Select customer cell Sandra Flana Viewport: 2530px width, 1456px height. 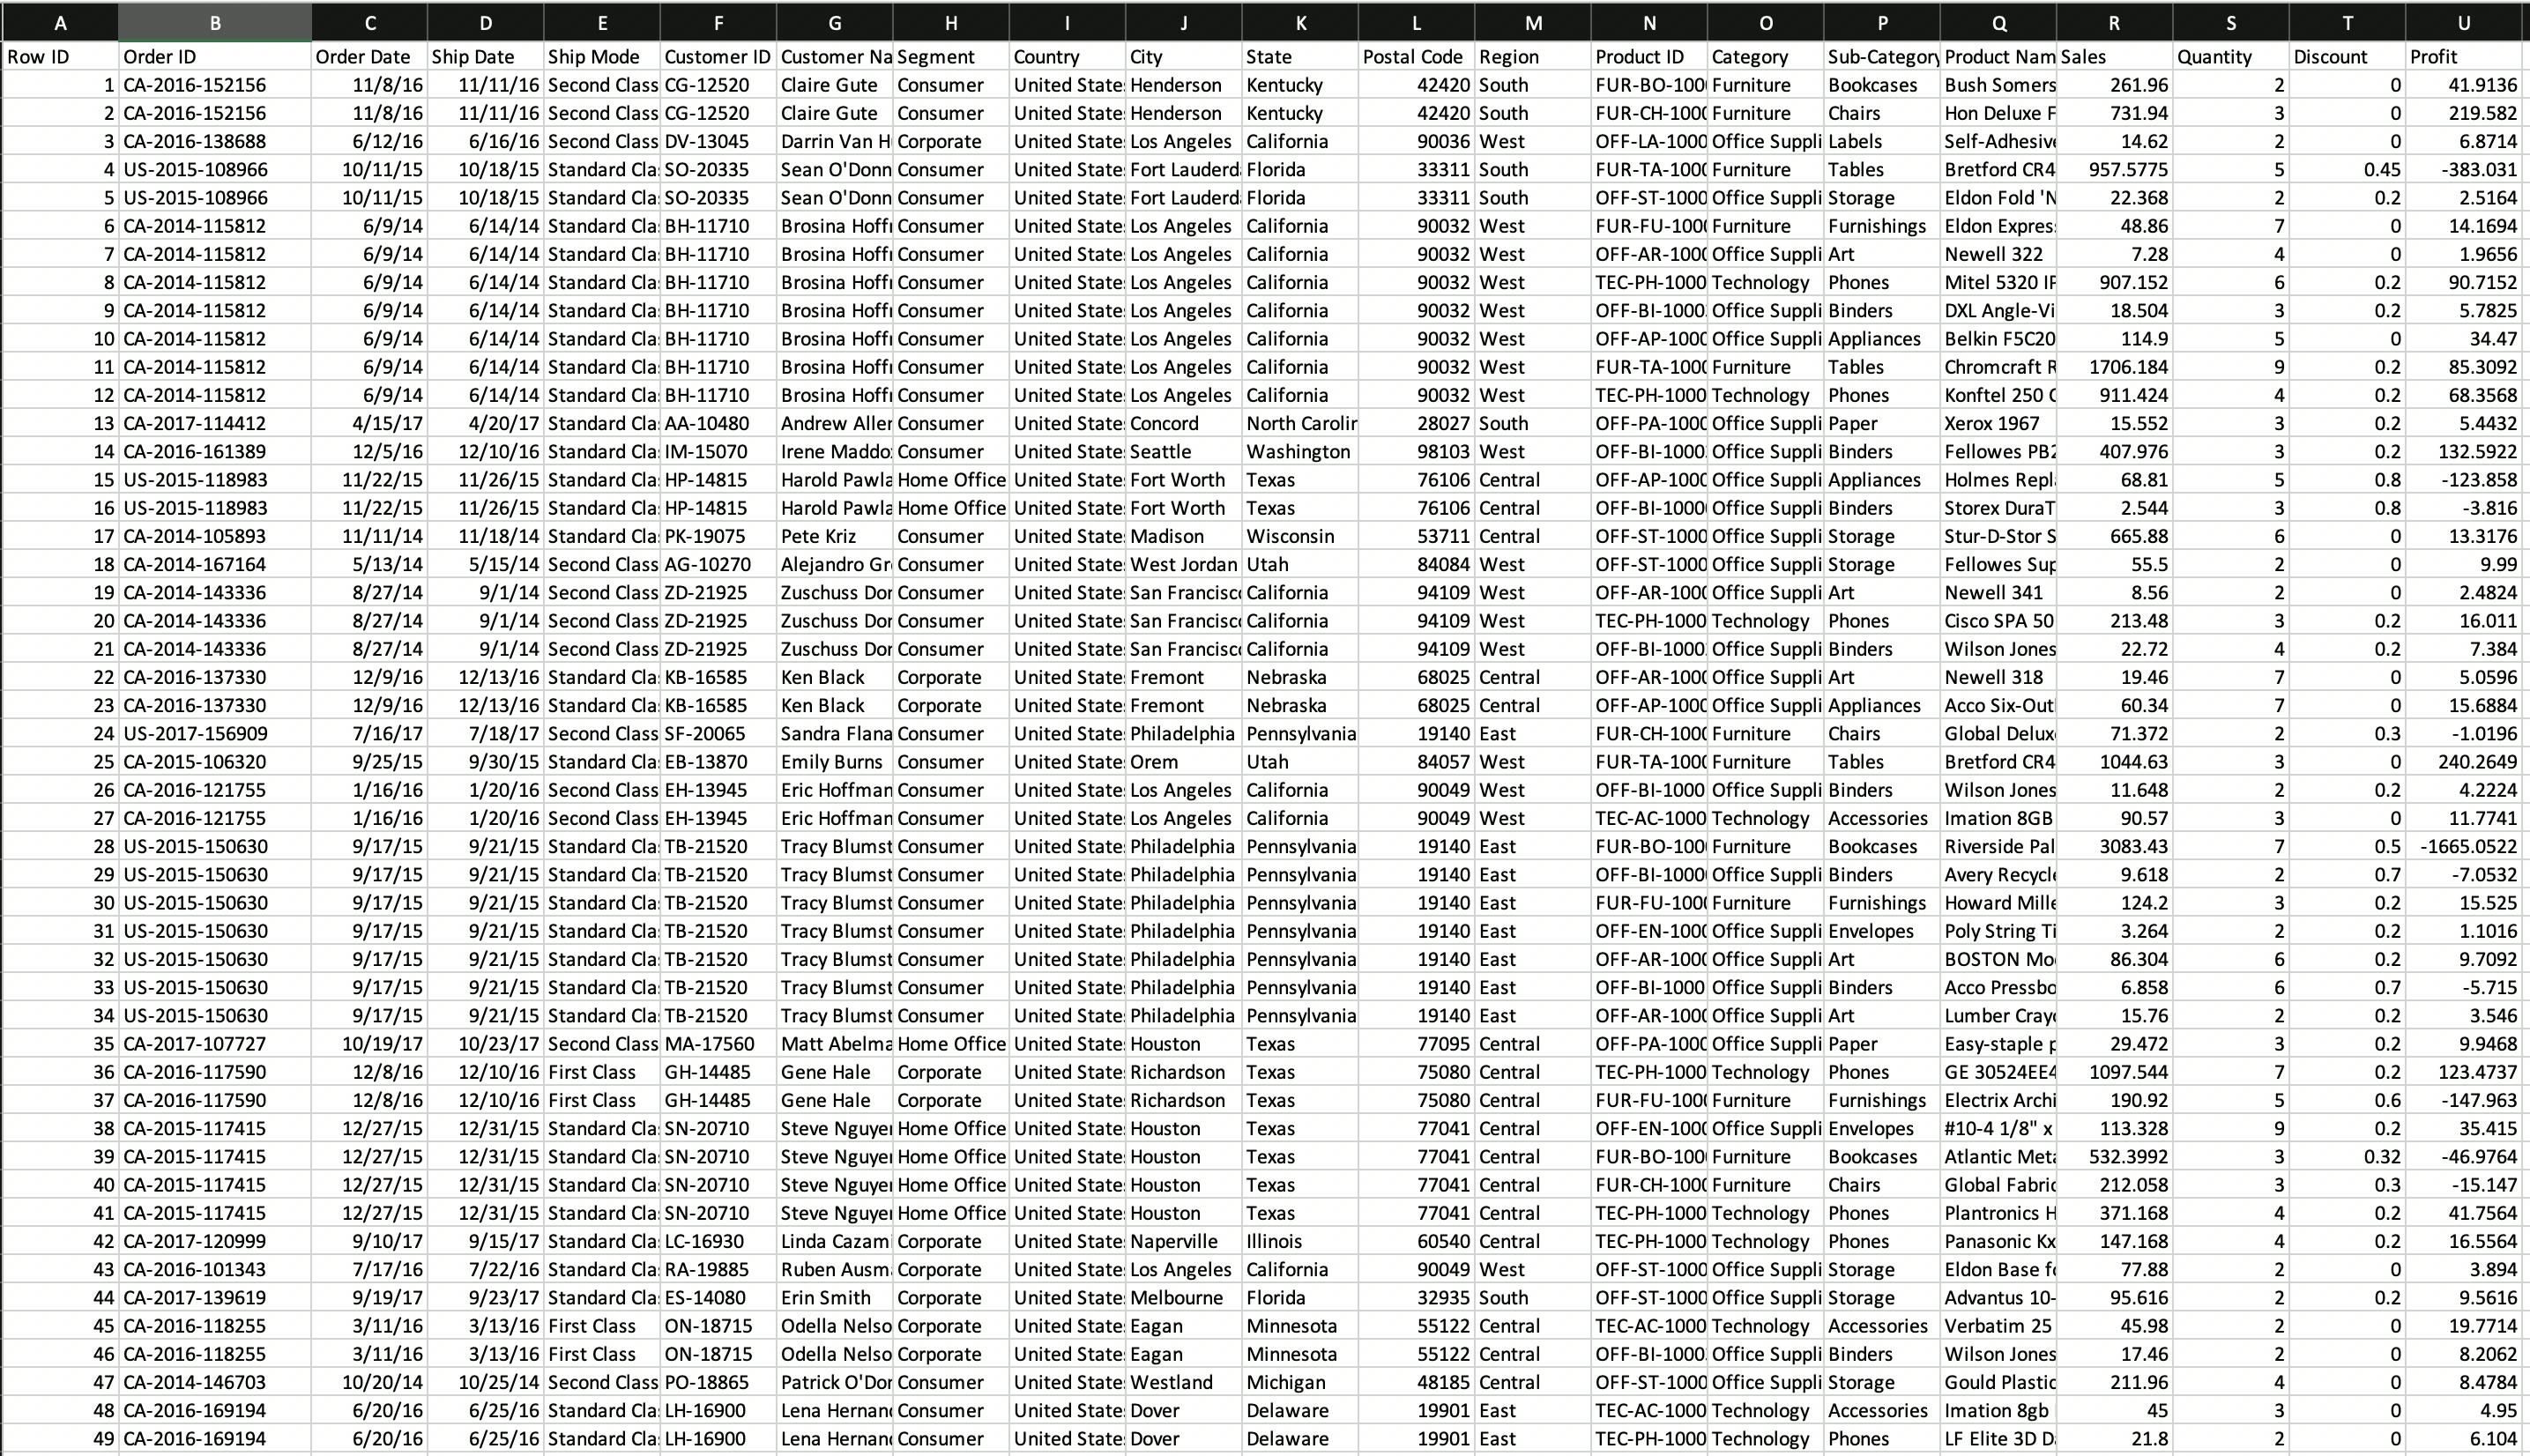tap(835, 733)
